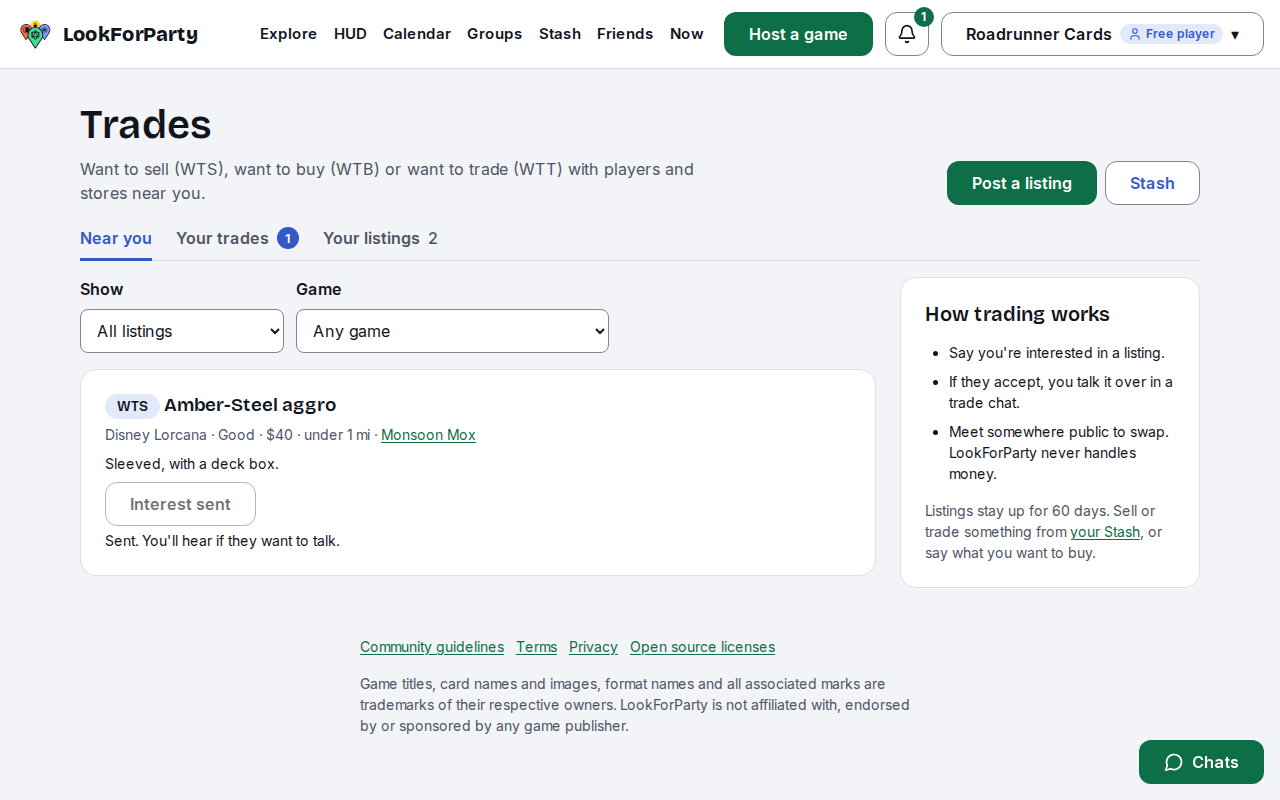This screenshot has height=800, width=1280.
Task: Follow the your Stash link
Action: point(1105,532)
